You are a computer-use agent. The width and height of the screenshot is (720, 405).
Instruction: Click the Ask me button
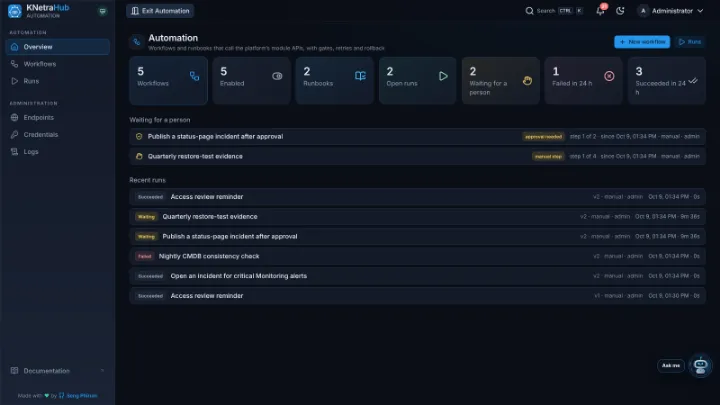pyautogui.click(x=671, y=366)
